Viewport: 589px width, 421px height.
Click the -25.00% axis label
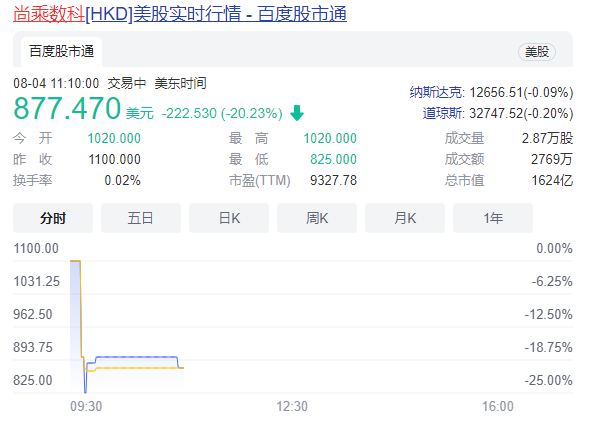click(549, 380)
